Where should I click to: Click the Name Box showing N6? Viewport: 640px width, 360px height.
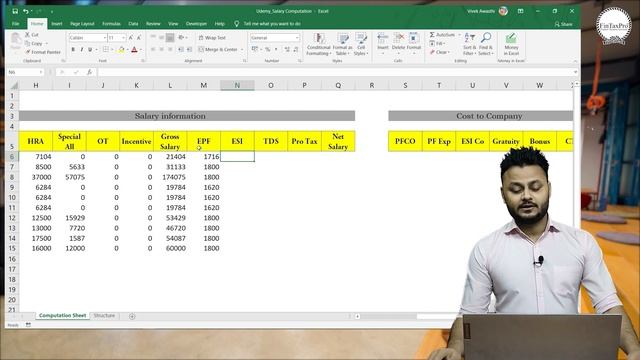[x=25, y=72]
